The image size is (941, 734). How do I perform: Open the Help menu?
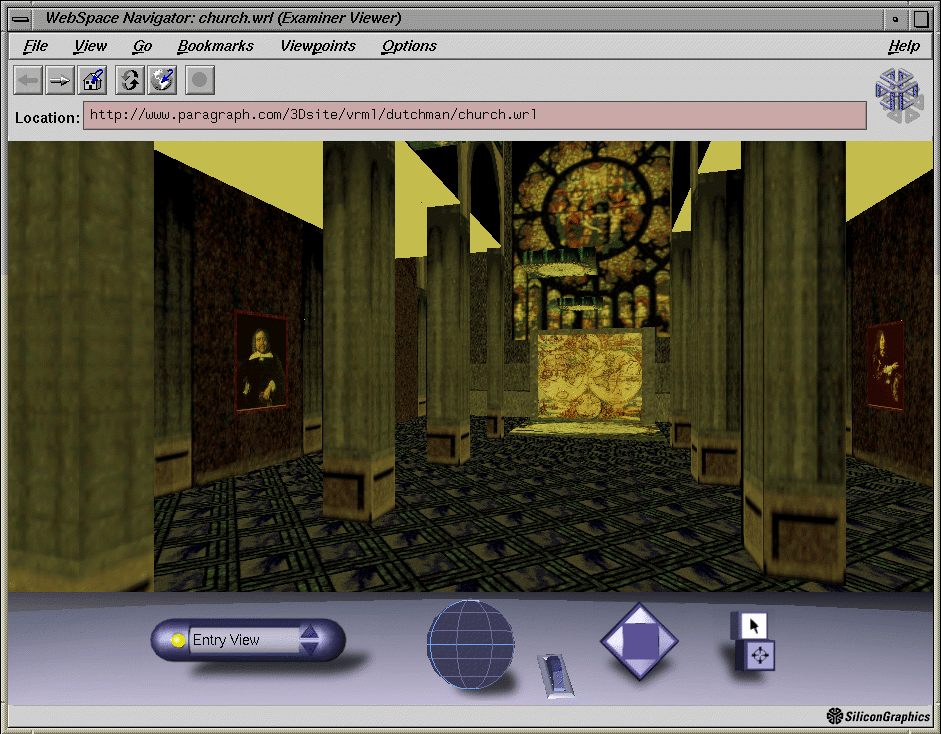coord(904,46)
